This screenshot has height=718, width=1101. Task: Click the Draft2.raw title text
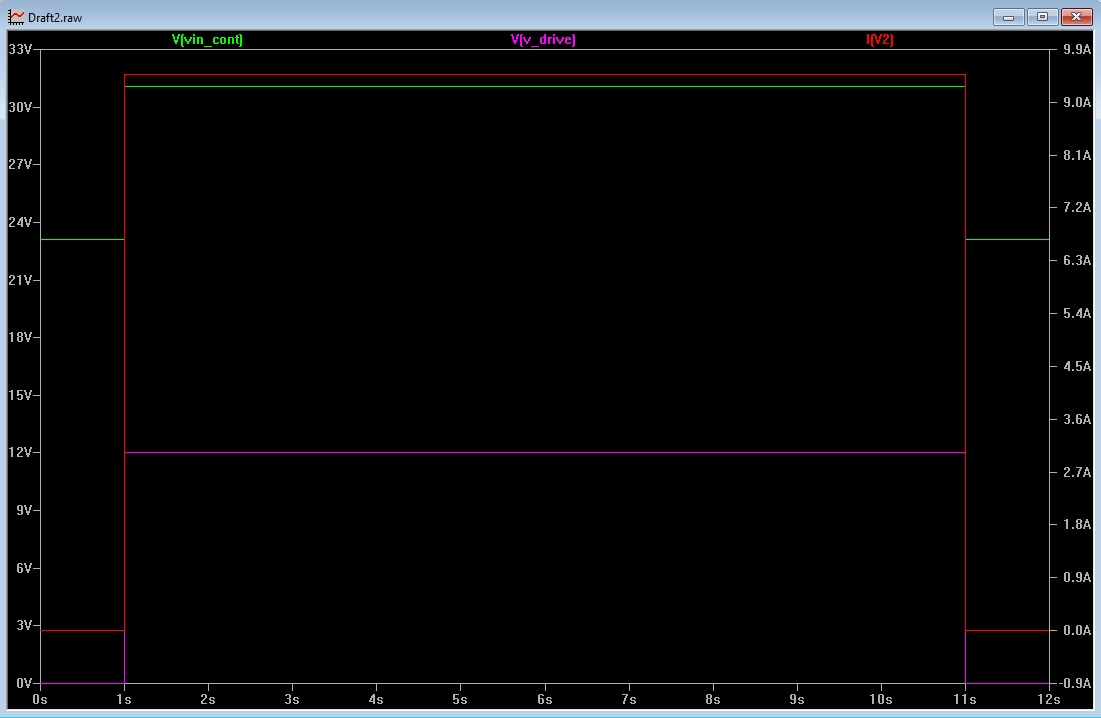click(55, 18)
